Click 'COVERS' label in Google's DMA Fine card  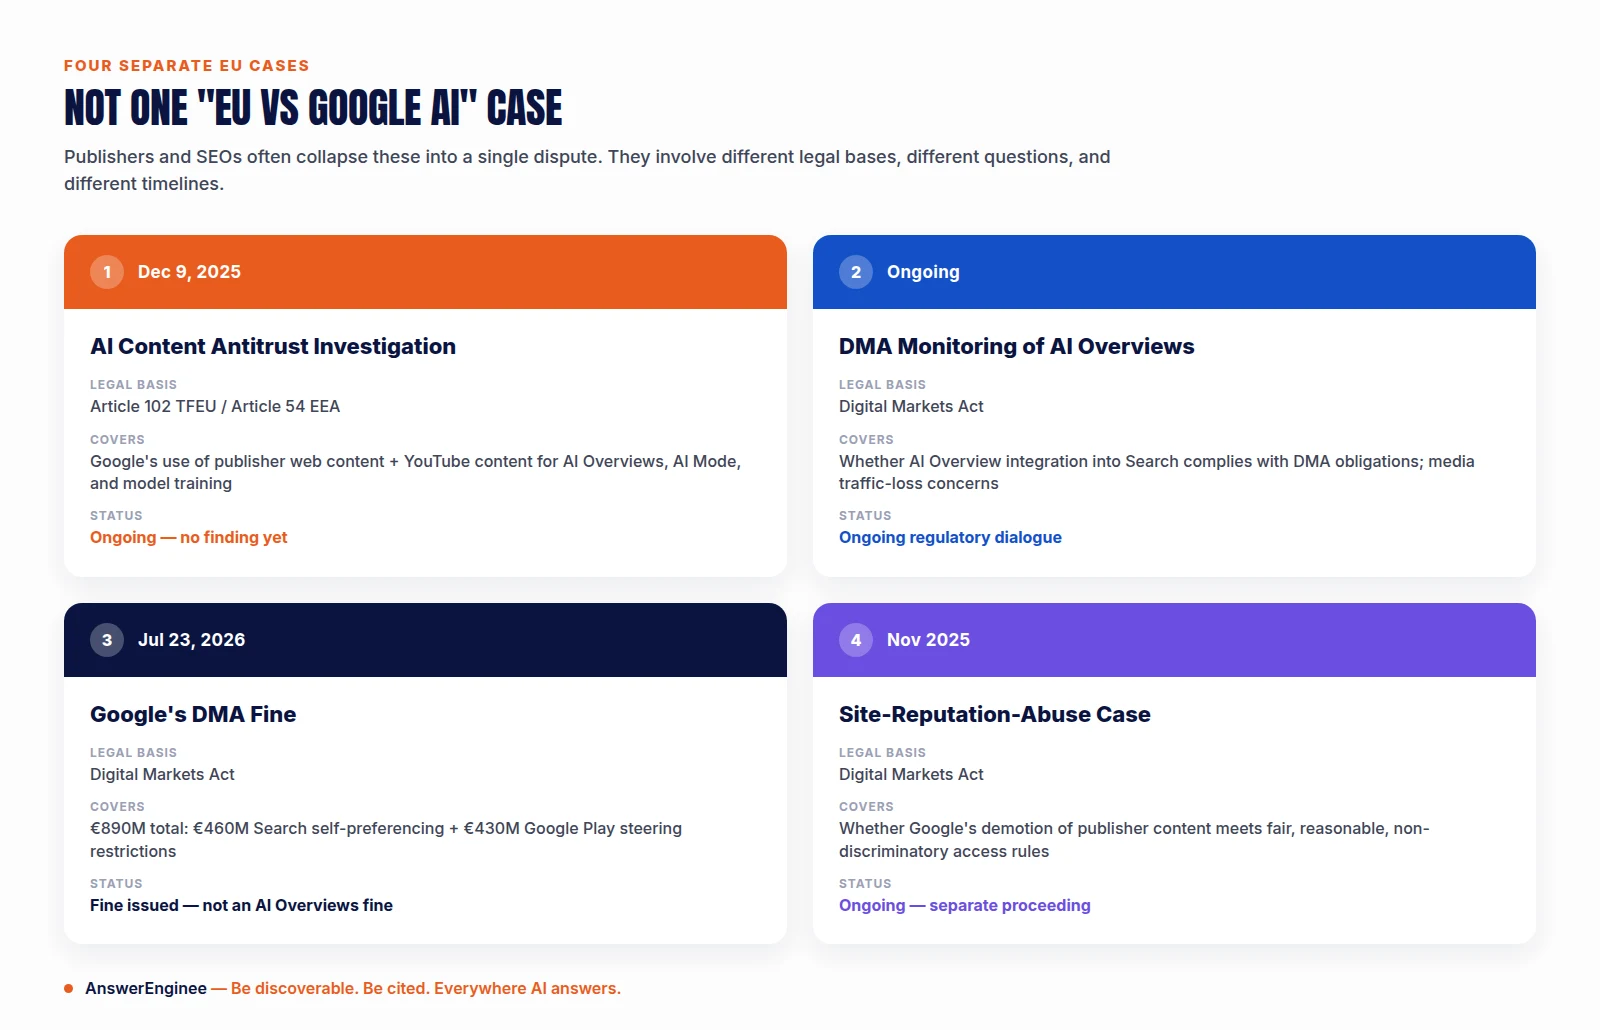click(117, 807)
